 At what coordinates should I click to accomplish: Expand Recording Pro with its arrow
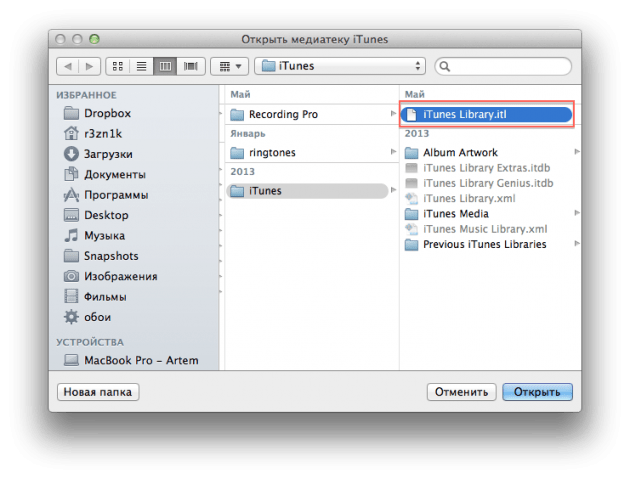click(393, 114)
